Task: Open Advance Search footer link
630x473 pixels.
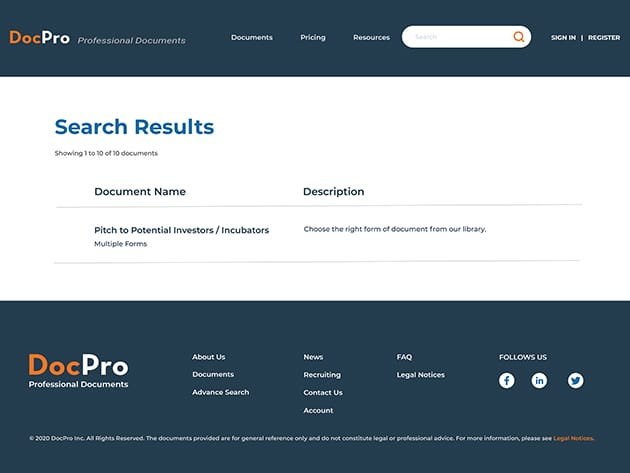Action: tap(221, 392)
